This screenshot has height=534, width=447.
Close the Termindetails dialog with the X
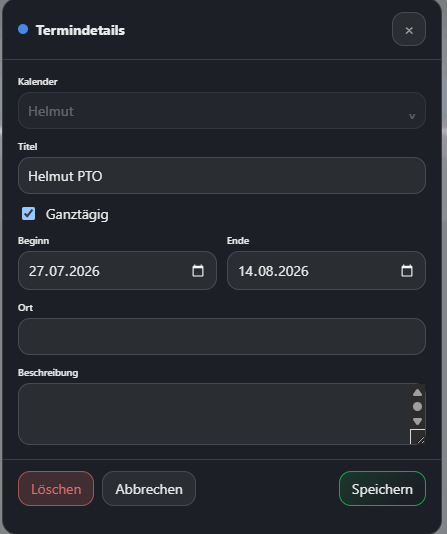[409, 29]
